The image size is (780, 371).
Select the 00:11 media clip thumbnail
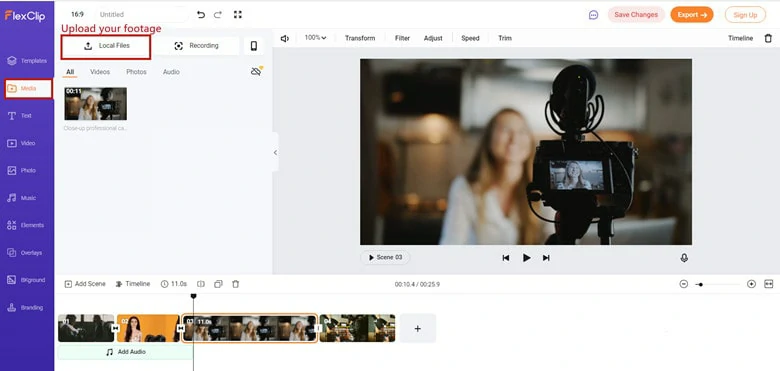click(96, 103)
